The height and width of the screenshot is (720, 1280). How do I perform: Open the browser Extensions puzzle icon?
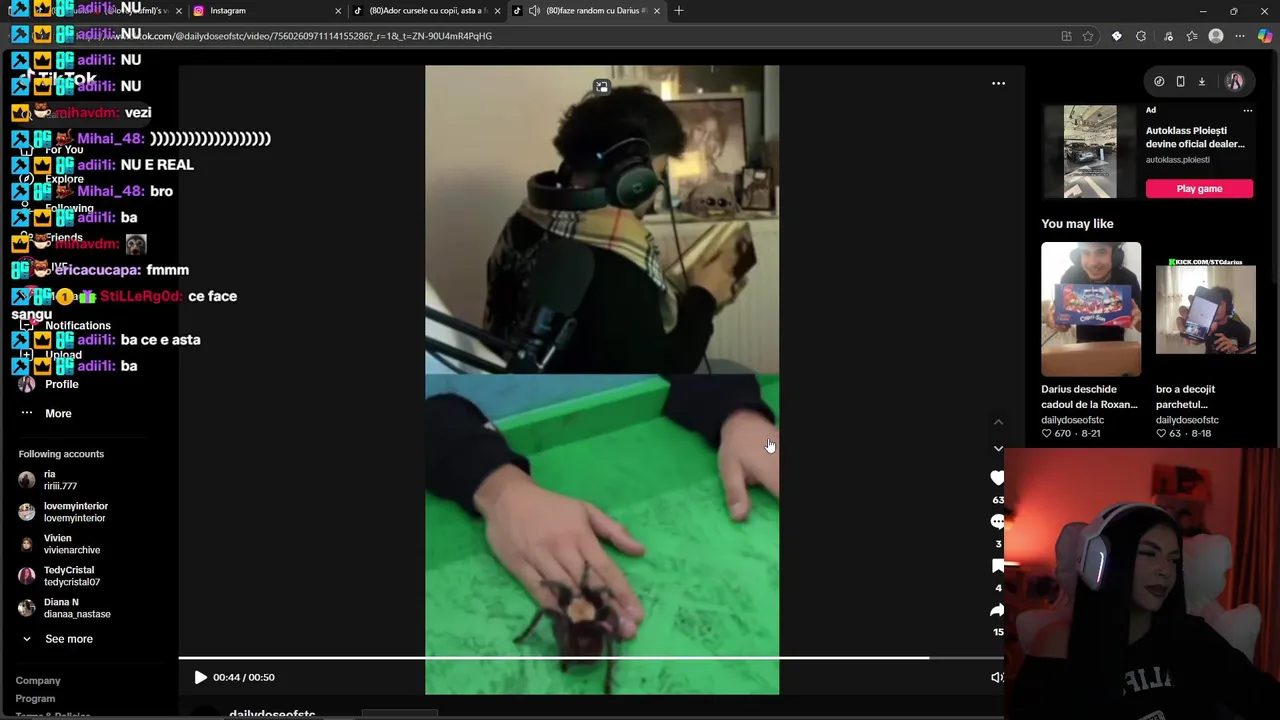tap(1141, 36)
